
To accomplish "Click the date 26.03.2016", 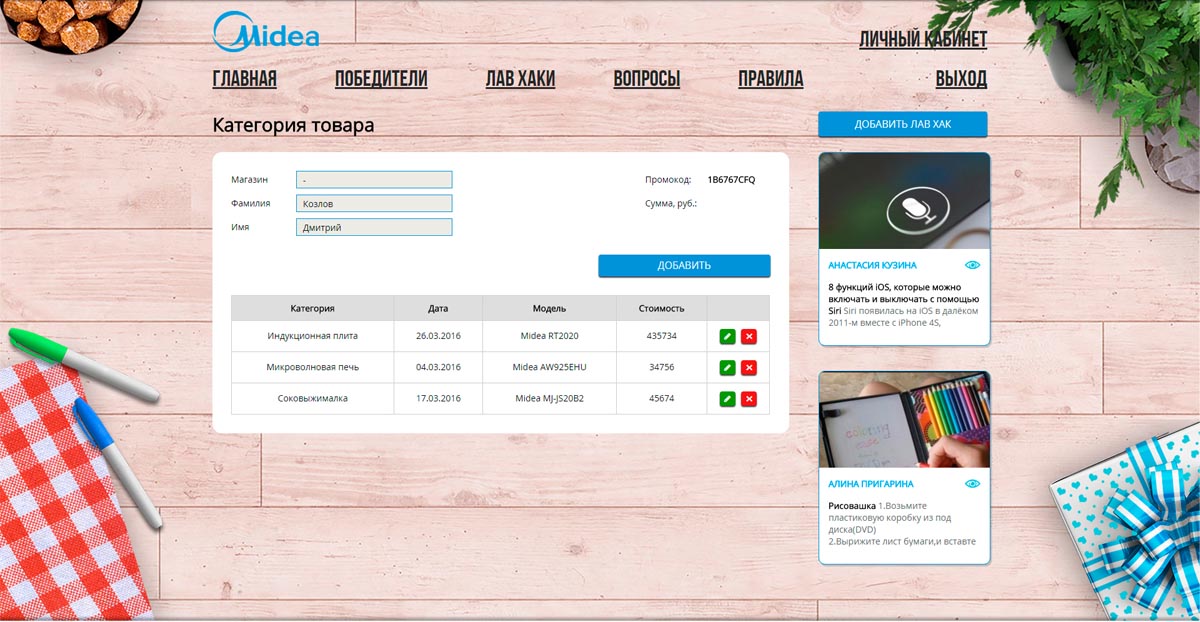I will click(x=438, y=336).
